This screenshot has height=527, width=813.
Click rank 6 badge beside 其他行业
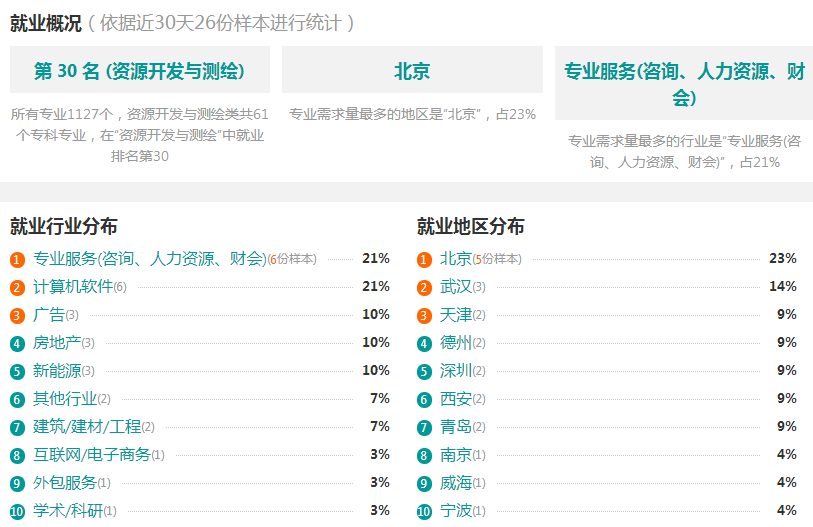17,399
